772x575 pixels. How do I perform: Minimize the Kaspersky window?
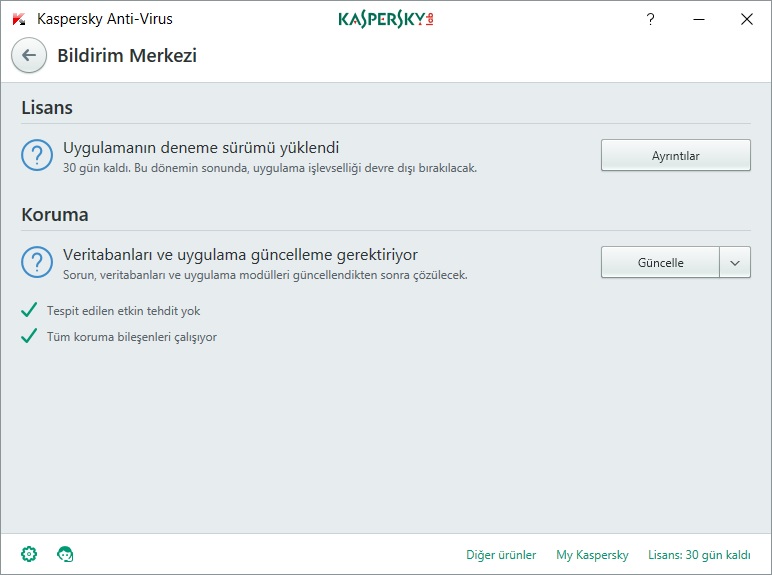pyautogui.click(x=699, y=19)
